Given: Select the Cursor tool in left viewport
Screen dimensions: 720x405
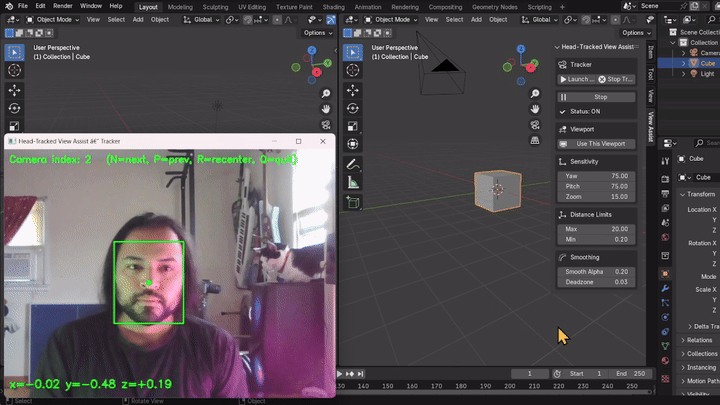Looking at the screenshot, I should (15, 70).
